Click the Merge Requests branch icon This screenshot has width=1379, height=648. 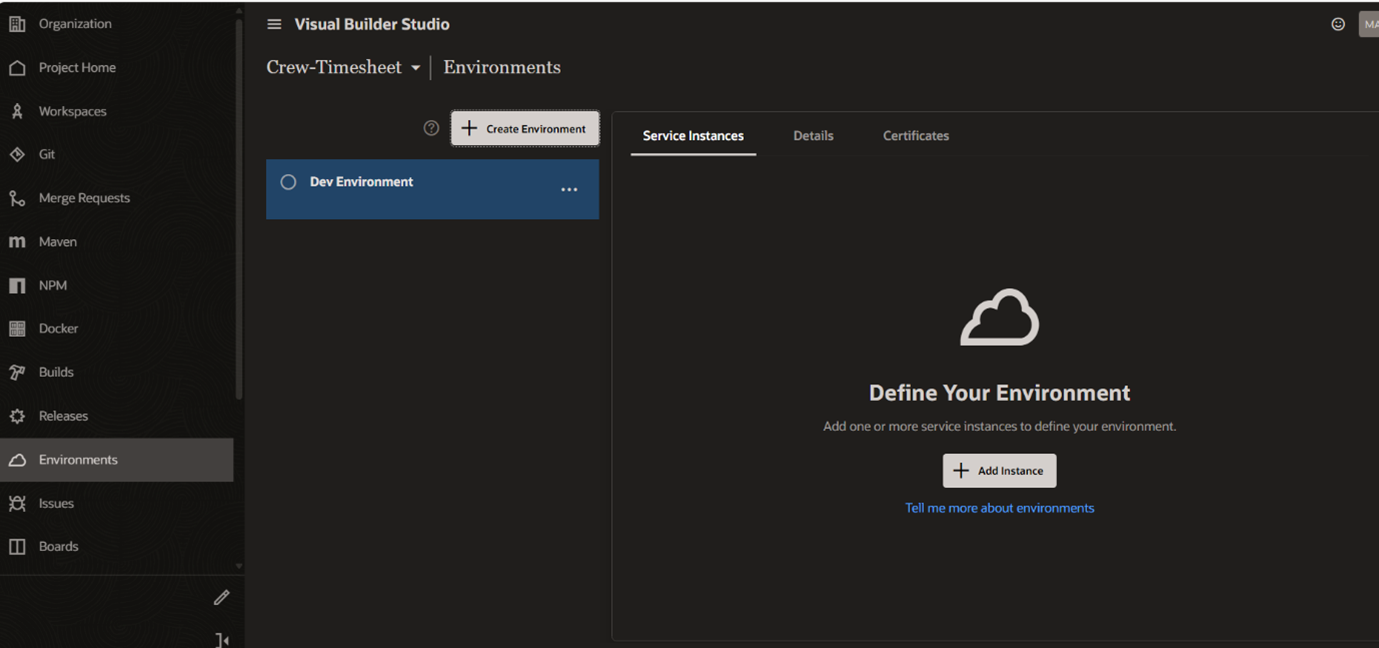[17, 198]
